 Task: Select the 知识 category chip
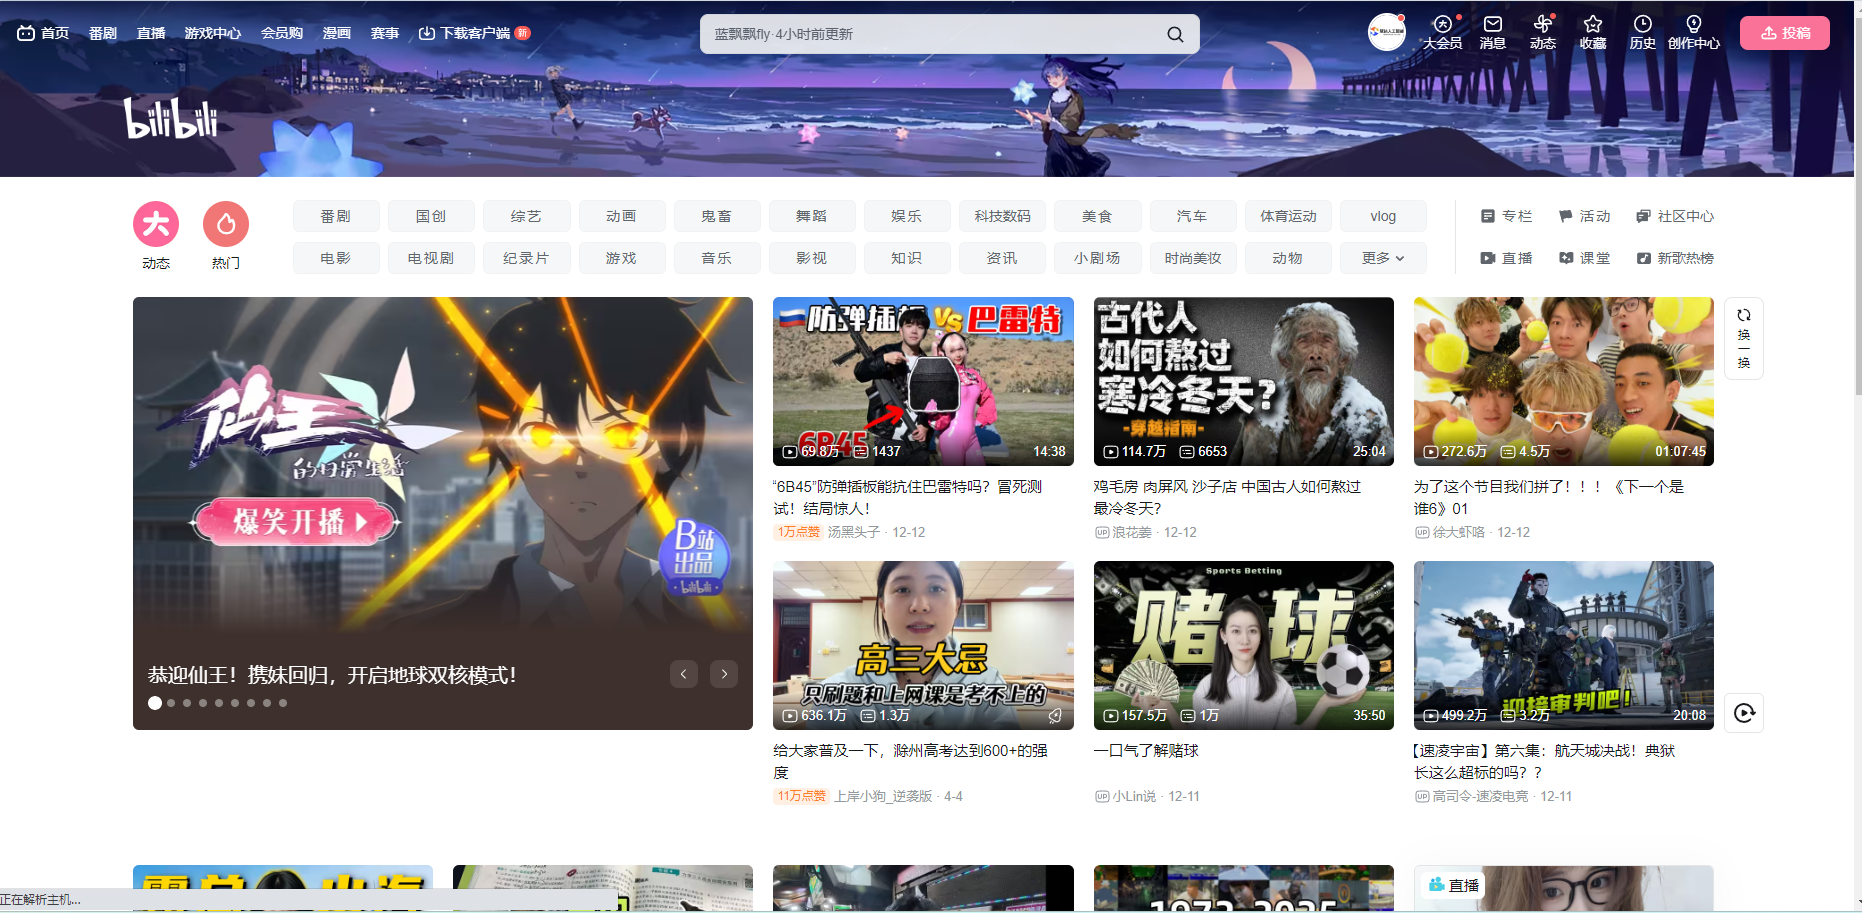point(907,258)
